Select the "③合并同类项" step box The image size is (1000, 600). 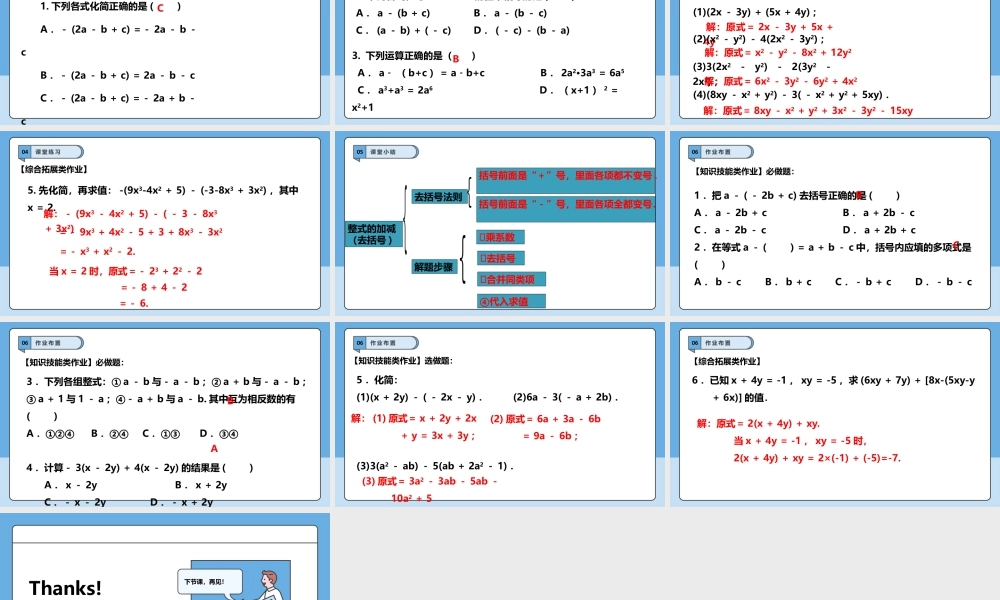point(510,278)
